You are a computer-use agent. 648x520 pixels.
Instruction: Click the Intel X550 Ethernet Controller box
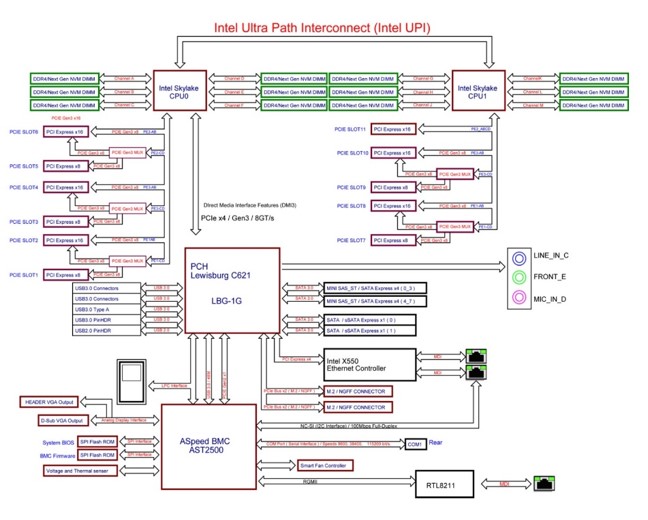[369, 365]
